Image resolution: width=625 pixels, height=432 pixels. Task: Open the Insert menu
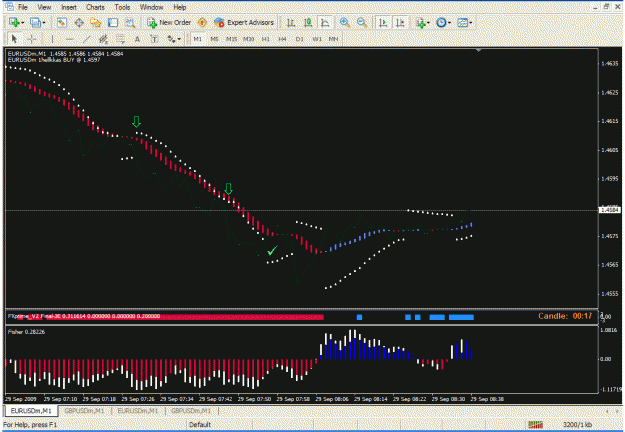click(x=69, y=7)
